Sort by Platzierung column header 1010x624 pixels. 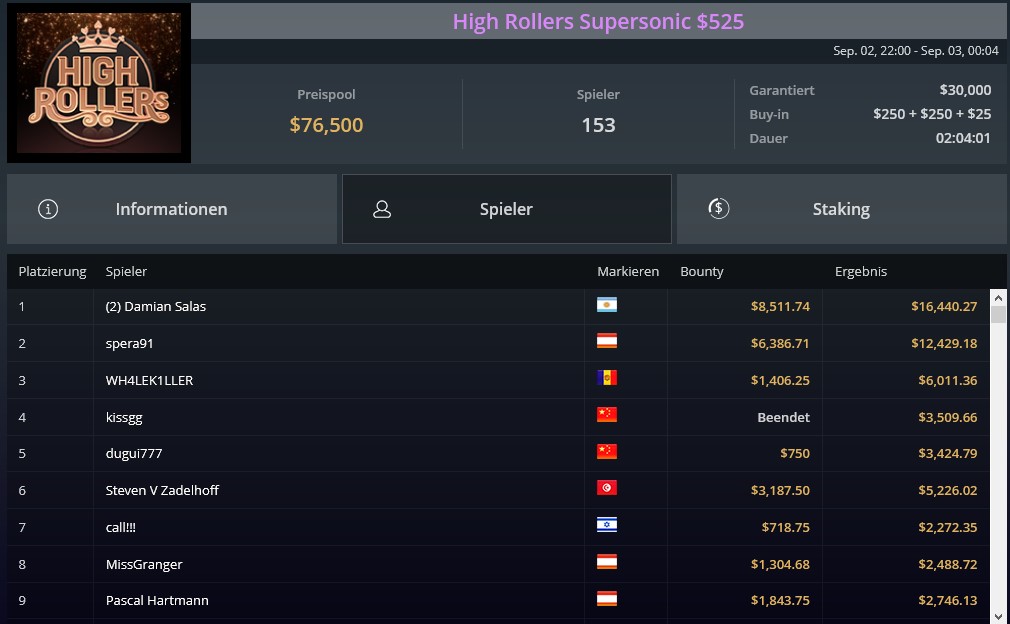coord(52,271)
